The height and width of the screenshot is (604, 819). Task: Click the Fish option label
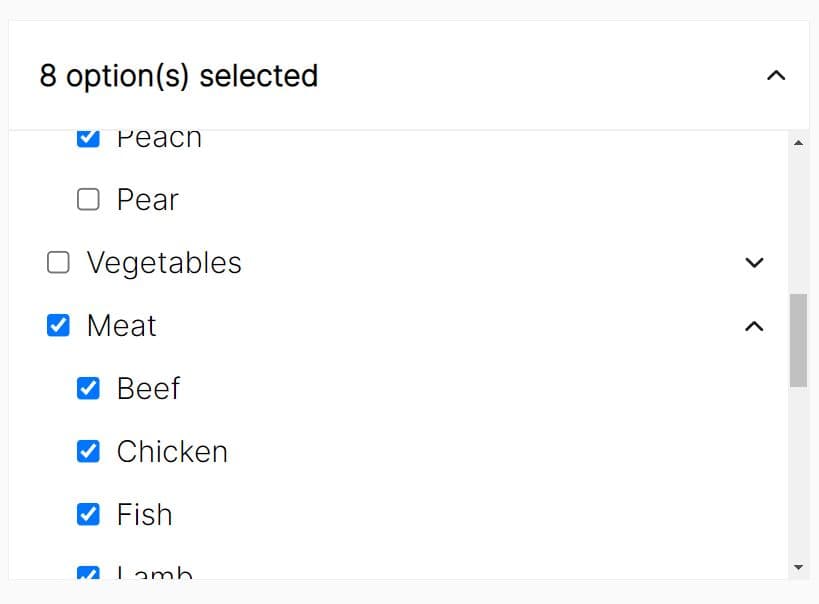pos(145,515)
